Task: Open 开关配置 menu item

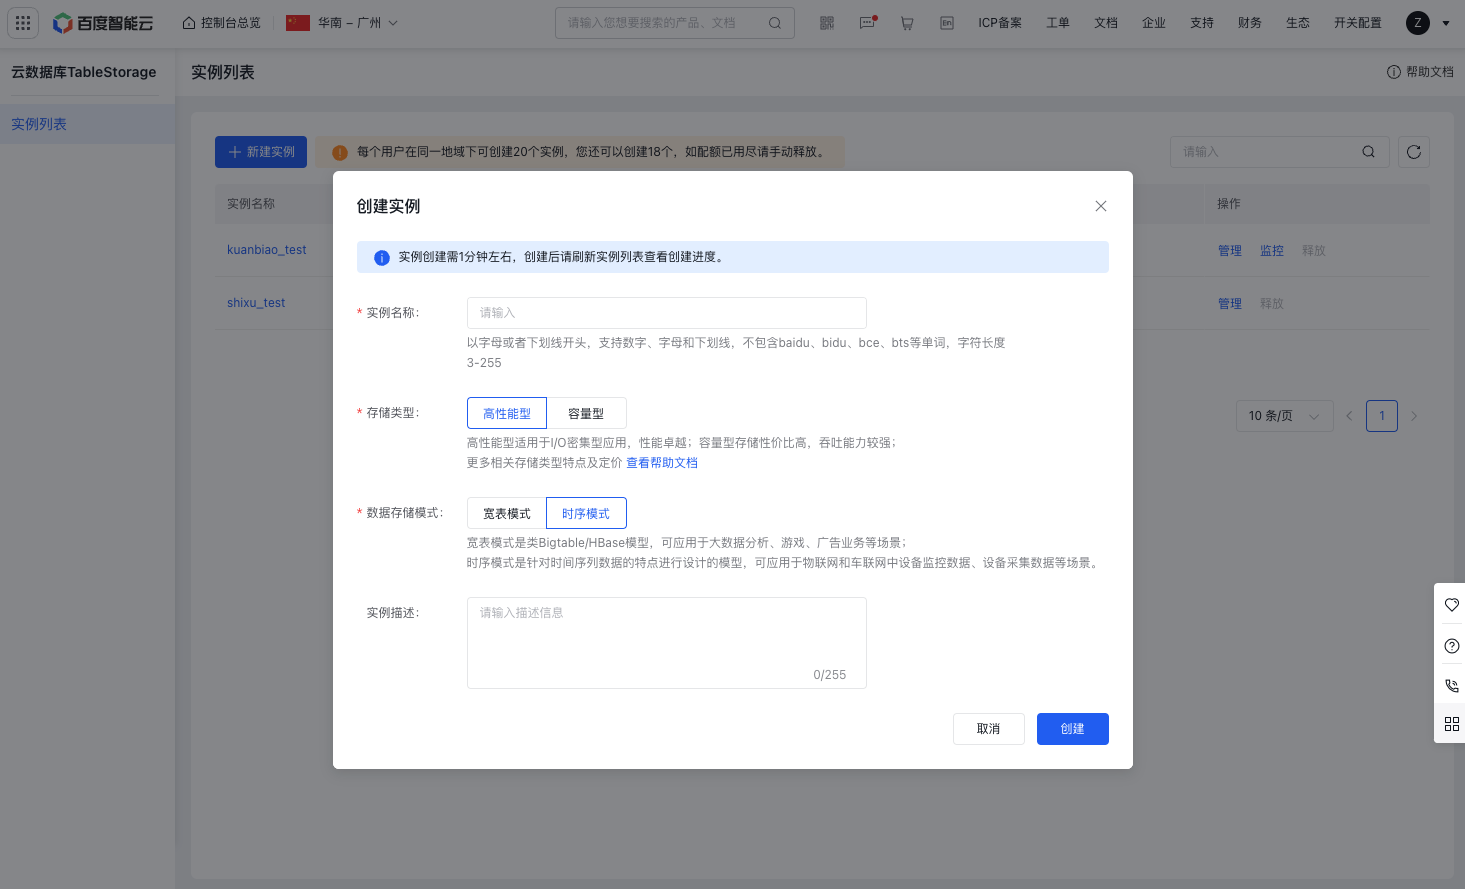Action: [x=1358, y=22]
